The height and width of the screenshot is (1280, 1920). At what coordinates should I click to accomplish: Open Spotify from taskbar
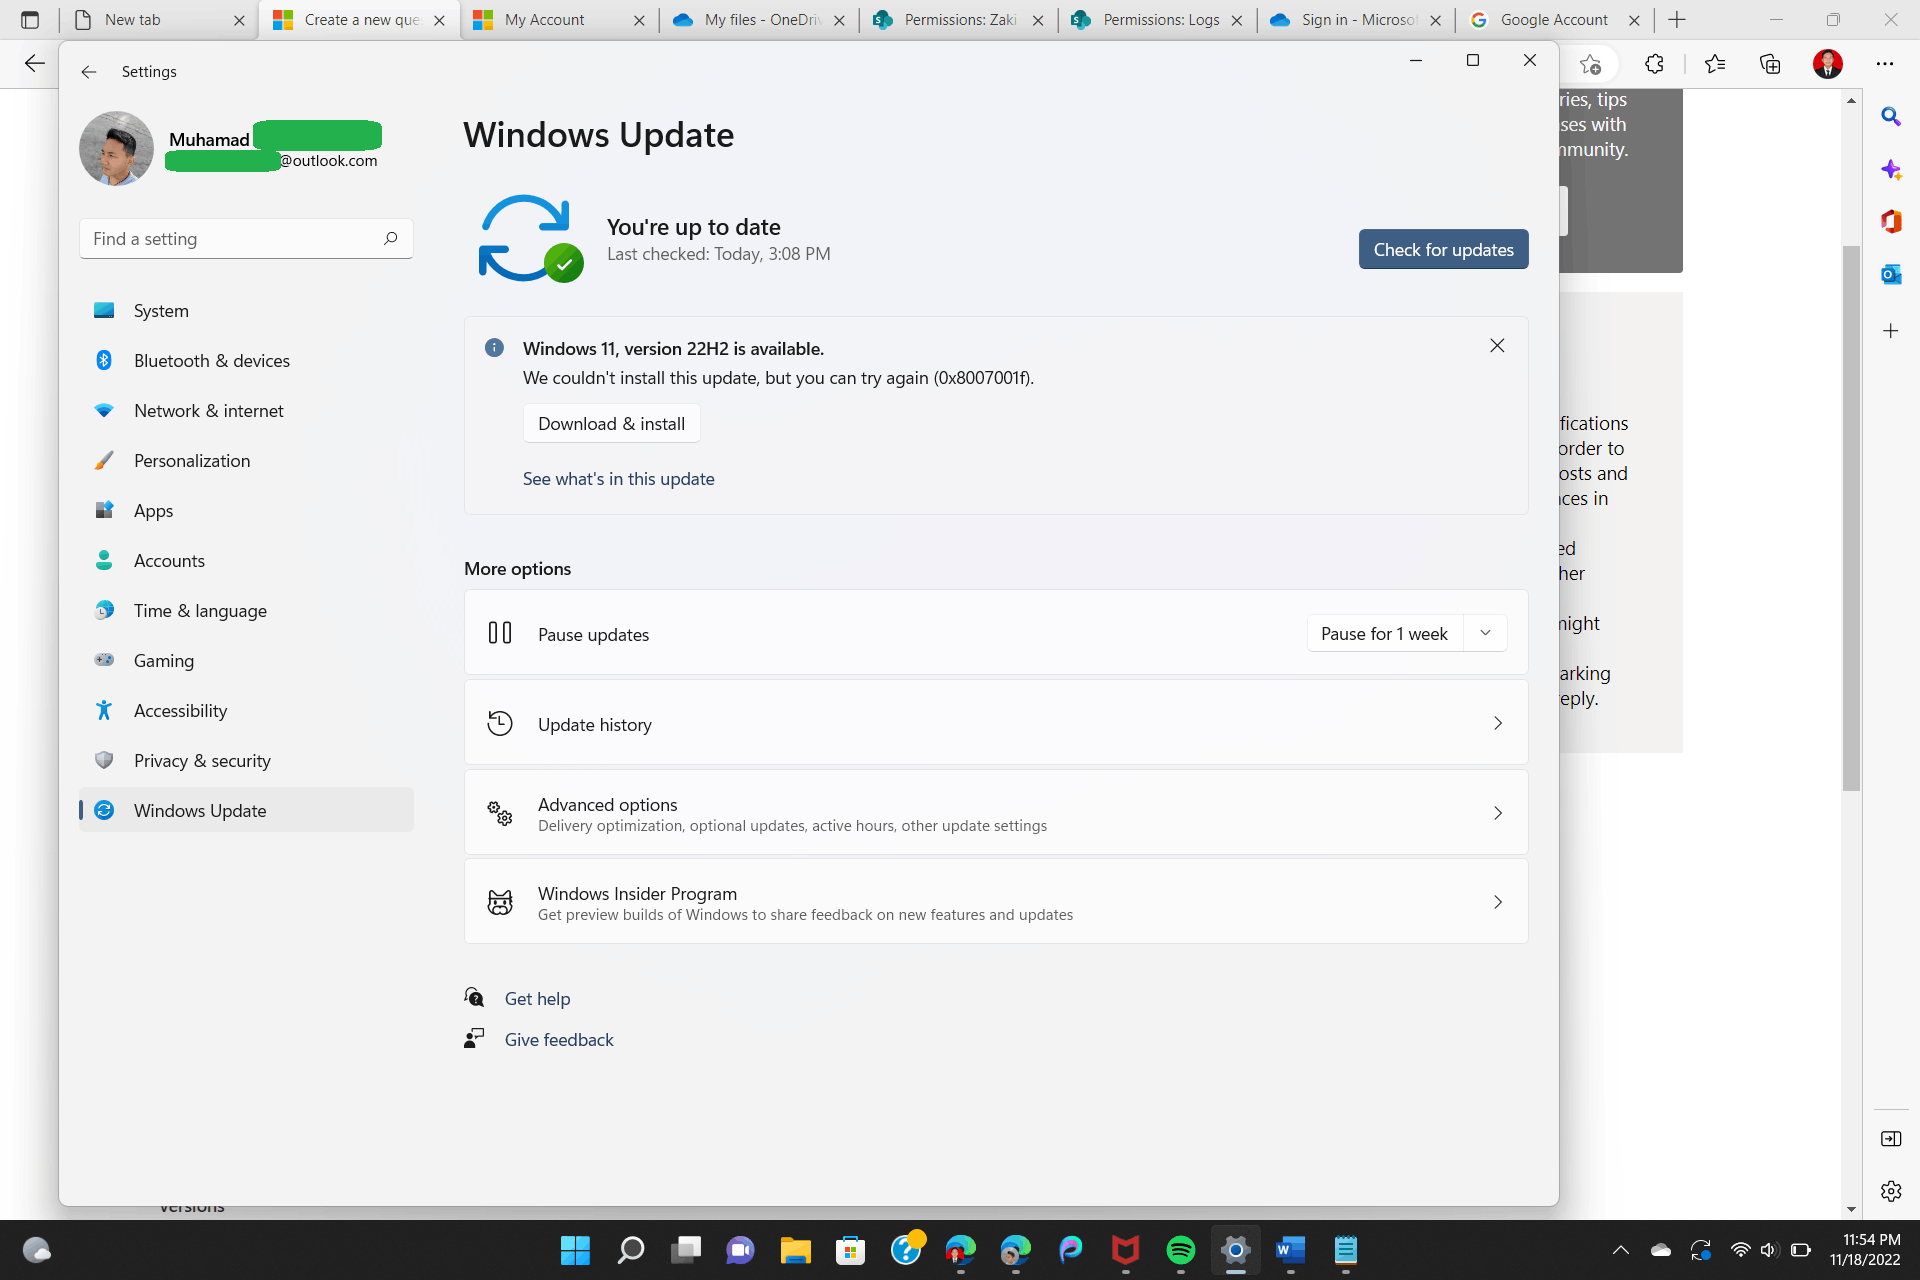[x=1181, y=1250]
